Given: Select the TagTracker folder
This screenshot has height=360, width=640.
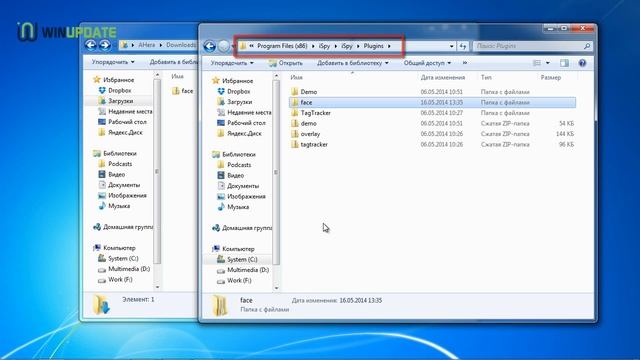Looking at the screenshot, I should [316, 113].
